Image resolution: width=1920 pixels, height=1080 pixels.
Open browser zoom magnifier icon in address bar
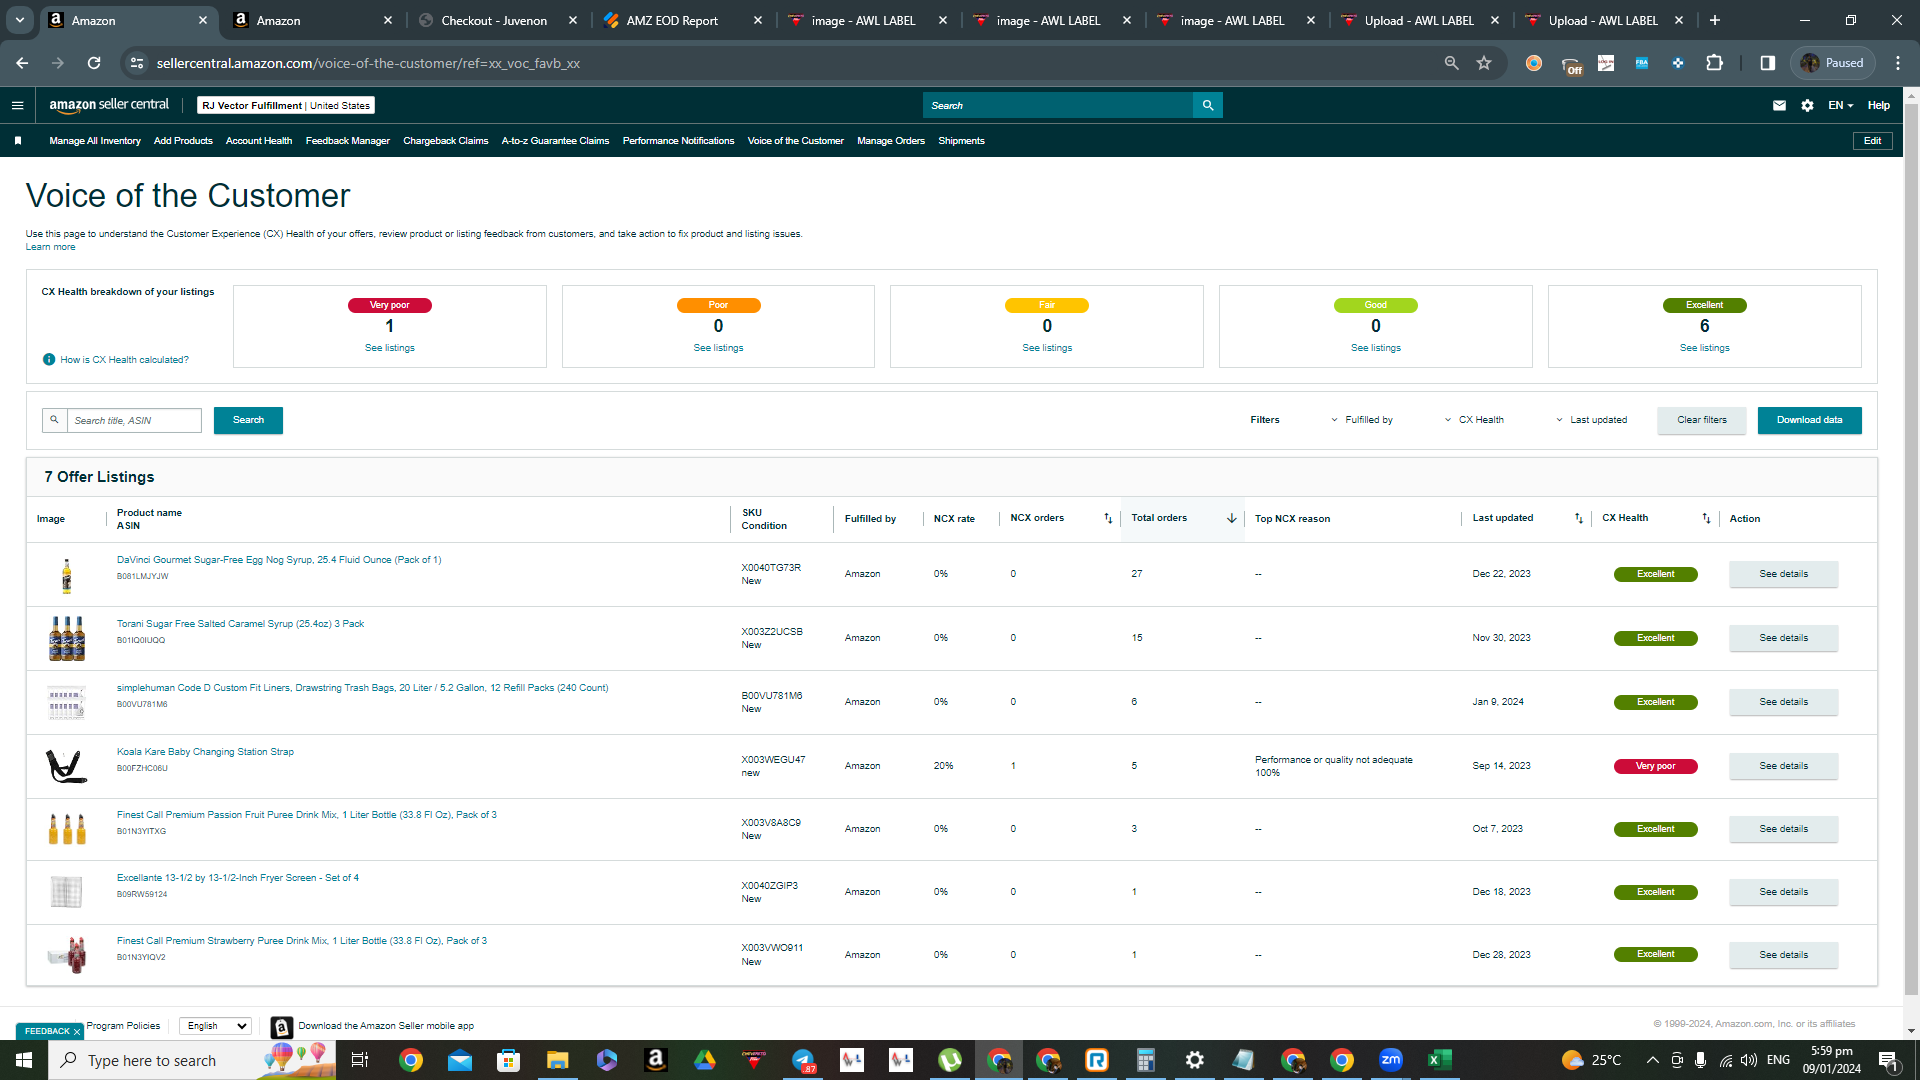1451,63
